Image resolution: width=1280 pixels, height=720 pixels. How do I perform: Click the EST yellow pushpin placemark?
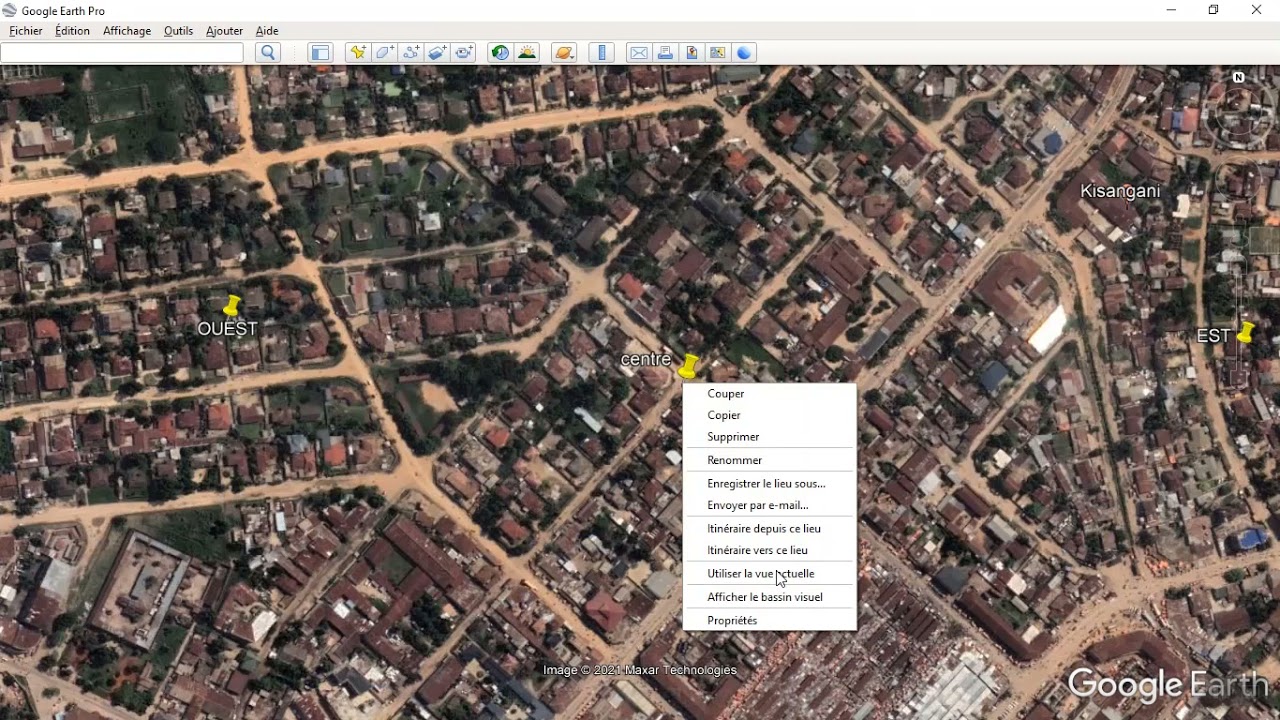tap(1245, 333)
